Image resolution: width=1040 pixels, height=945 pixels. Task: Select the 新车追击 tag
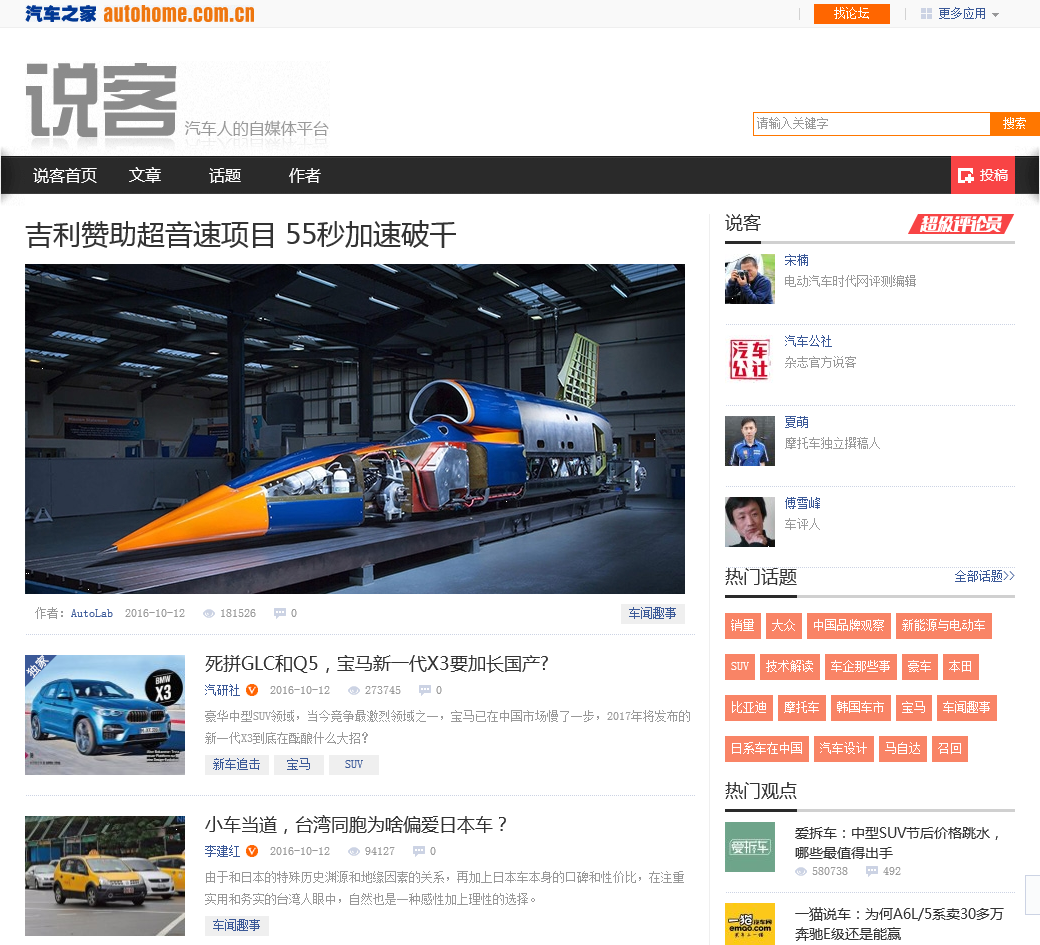pos(237,765)
